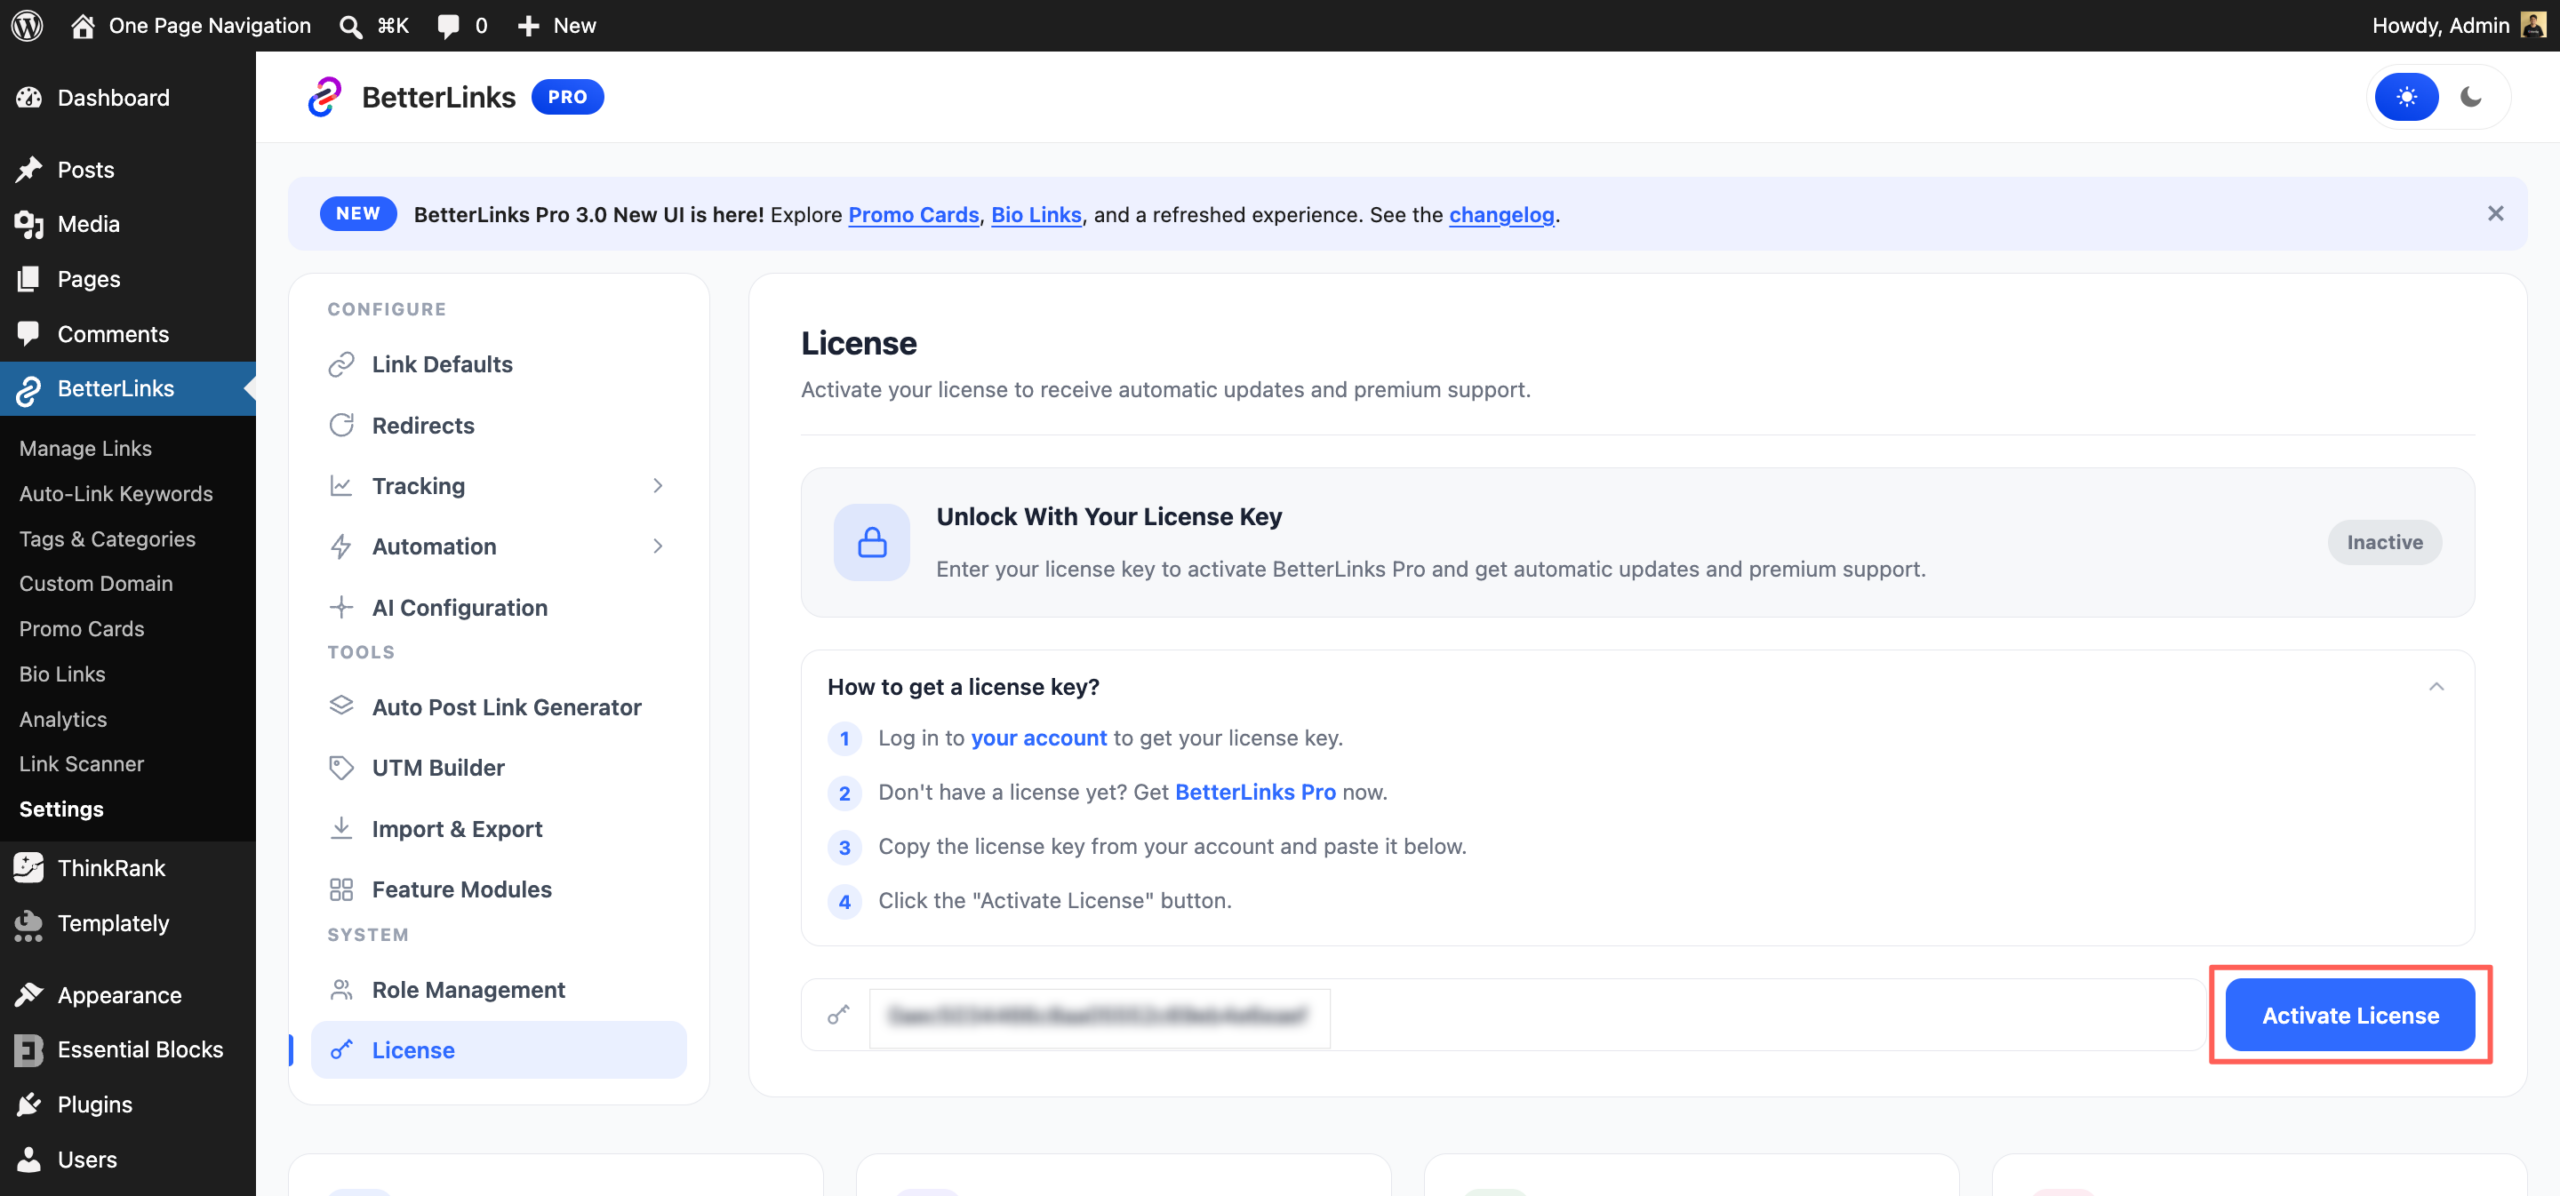Collapse the How to get a license key section

(2436, 687)
